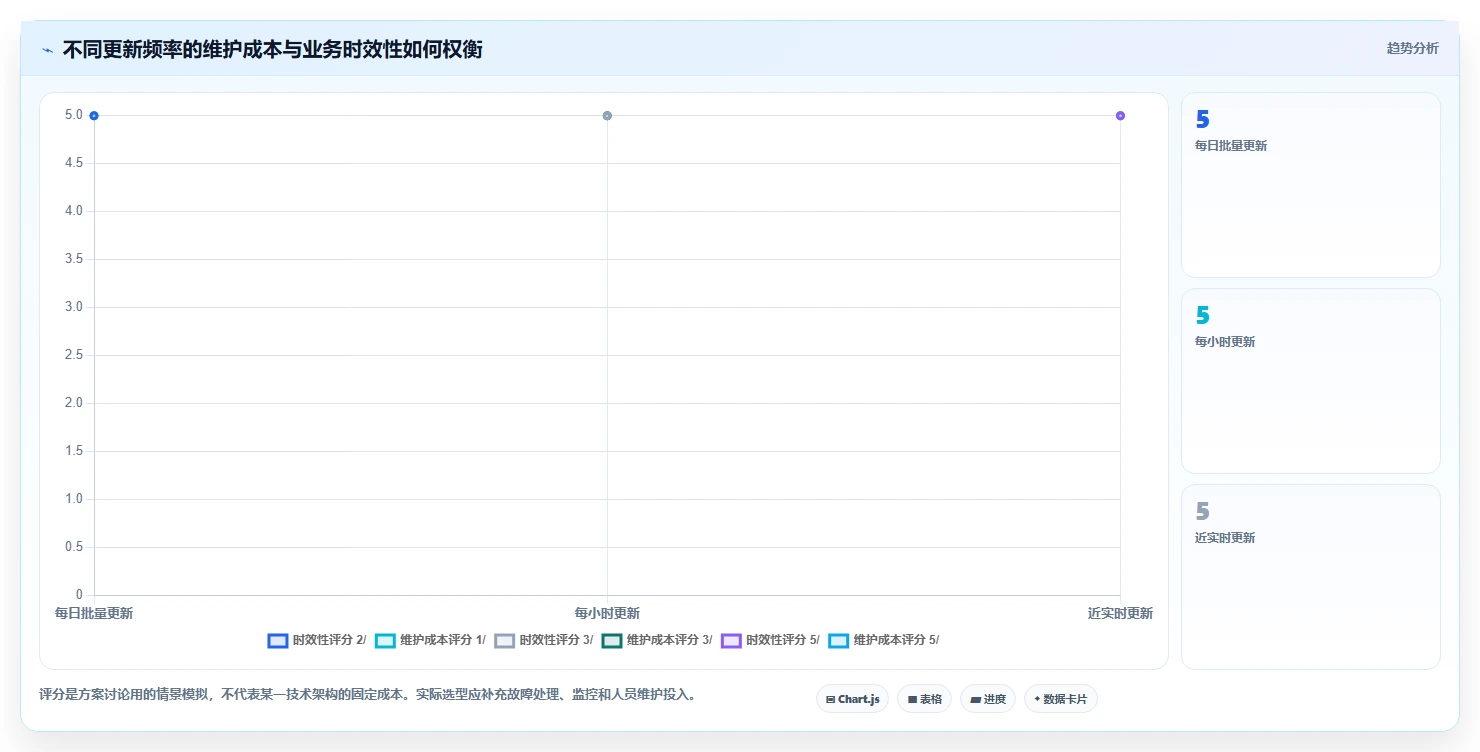Screen dimensions: 1480x752
Task: Toggle the 时效性评分 5/ legend item
Action: [x=770, y=640]
